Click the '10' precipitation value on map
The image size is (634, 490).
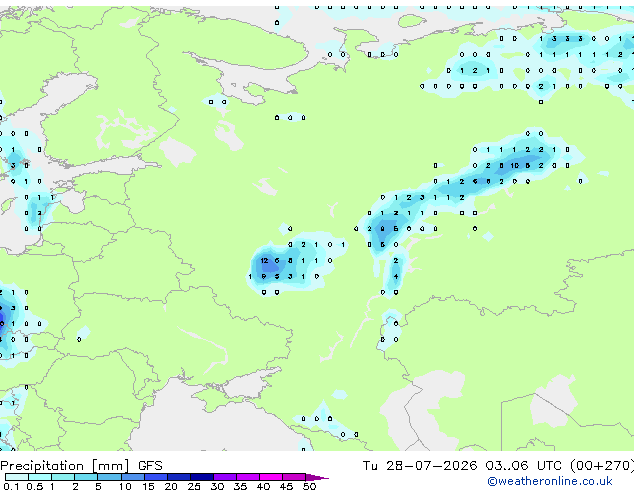click(514, 165)
